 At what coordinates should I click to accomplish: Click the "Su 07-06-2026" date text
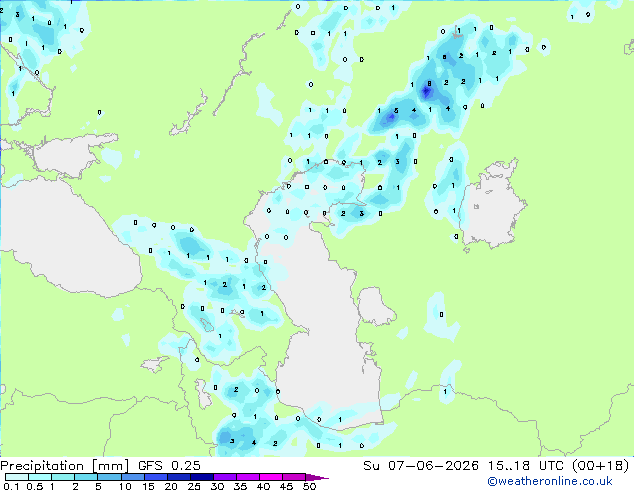(x=421, y=466)
